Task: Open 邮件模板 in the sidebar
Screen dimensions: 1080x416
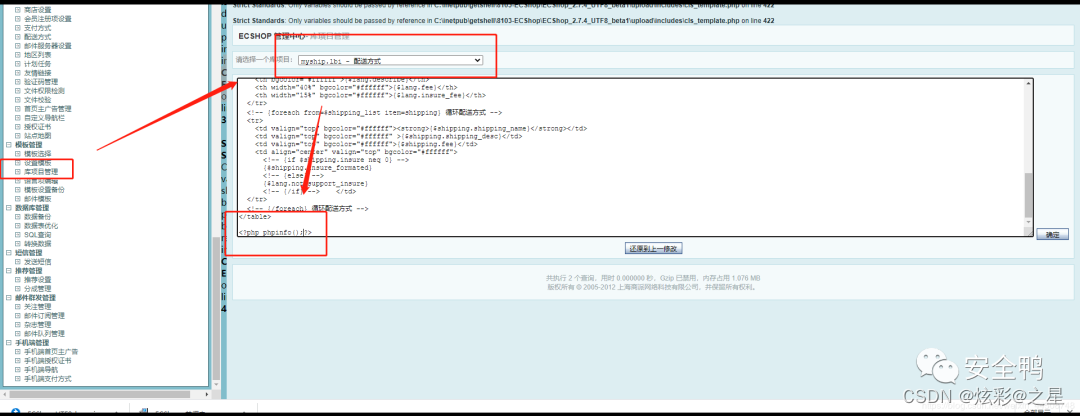Action: (x=37, y=198)
